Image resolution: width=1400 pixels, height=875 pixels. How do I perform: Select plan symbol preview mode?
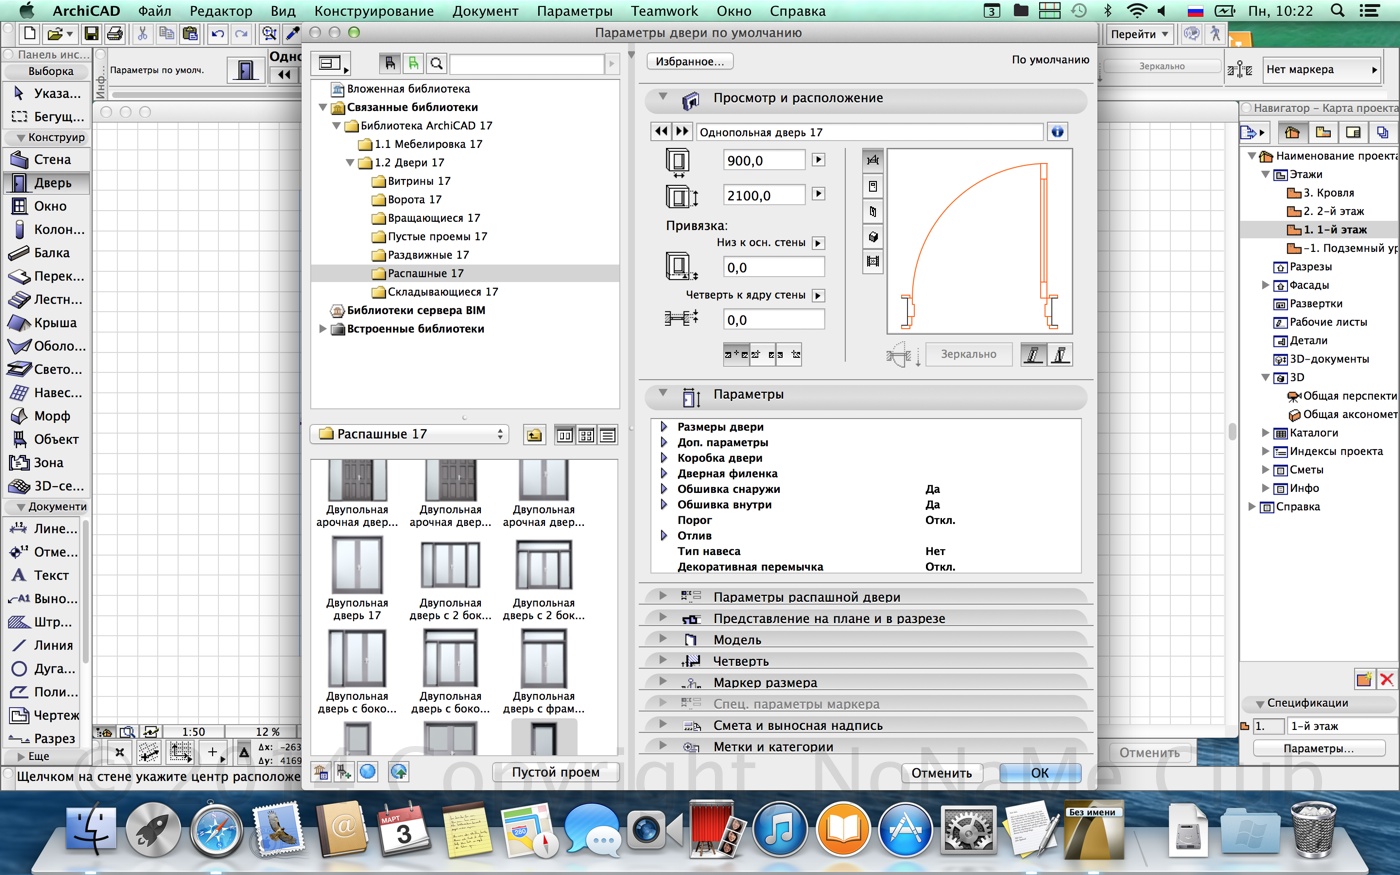pyautogui.click(x=873, y=160)
